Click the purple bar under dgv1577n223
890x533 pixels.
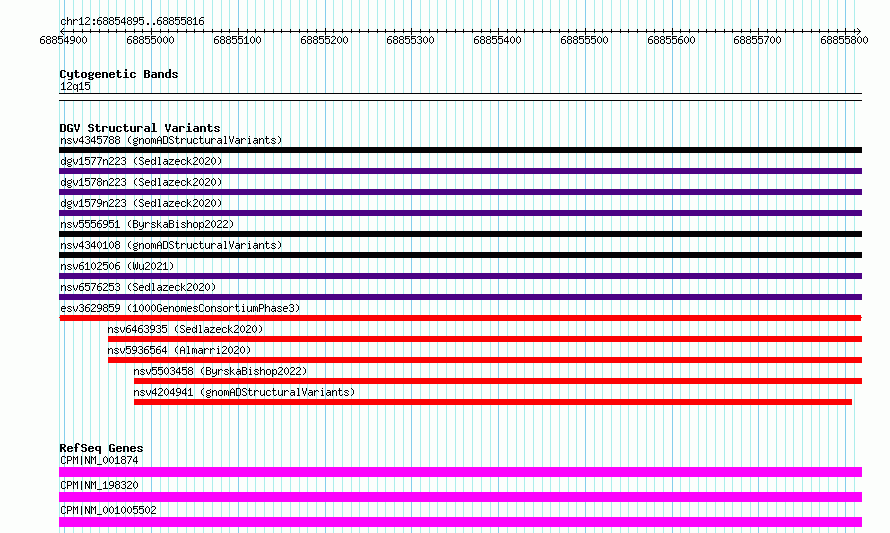click(460, 171)
